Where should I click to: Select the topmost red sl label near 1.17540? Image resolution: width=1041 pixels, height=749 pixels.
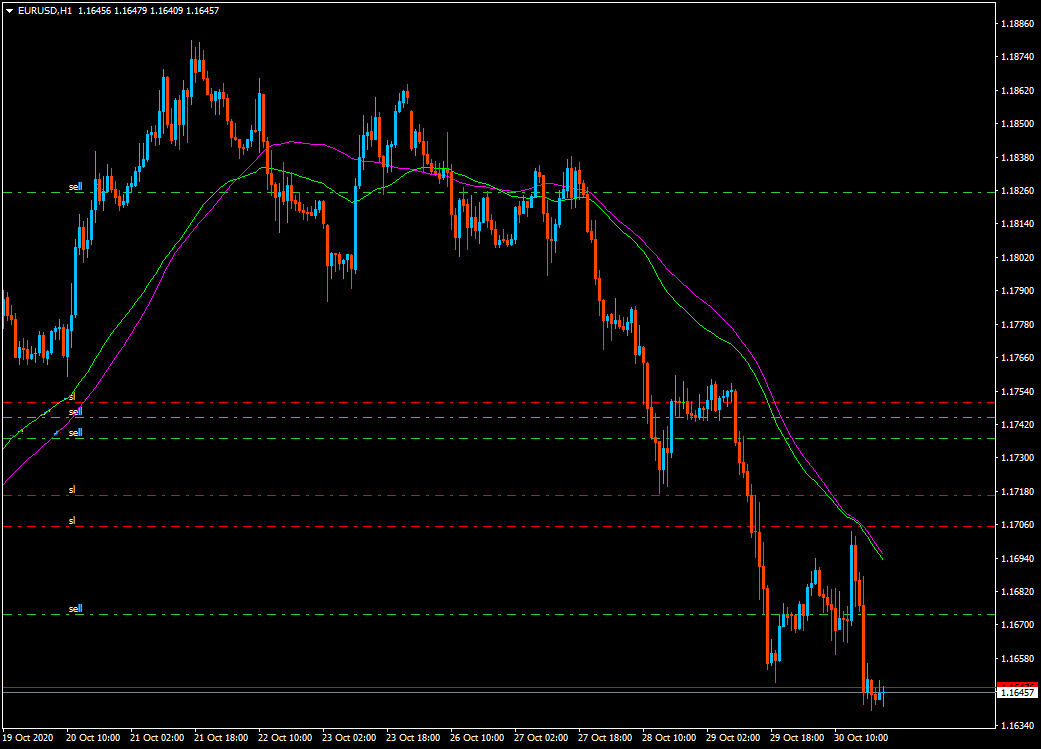[72, 396]
